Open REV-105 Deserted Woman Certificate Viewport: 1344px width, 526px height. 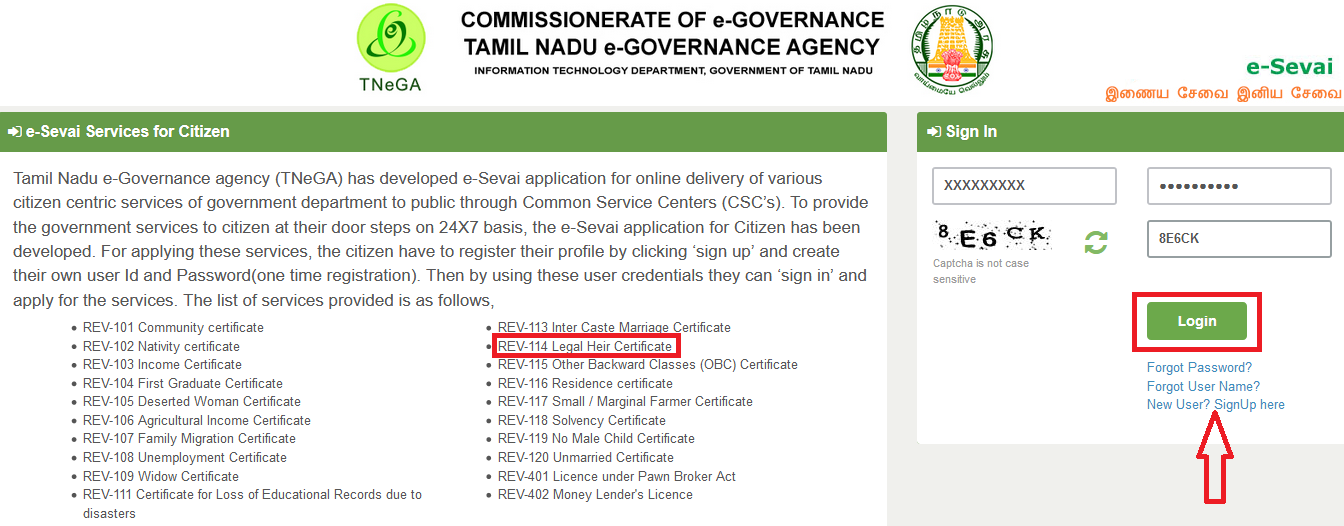click(192, 401)
